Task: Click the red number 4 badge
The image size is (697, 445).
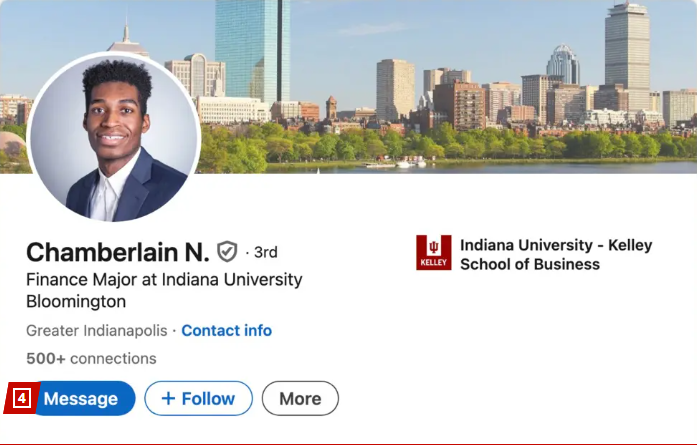Action: pyautogui.click(x=21, y=398)
